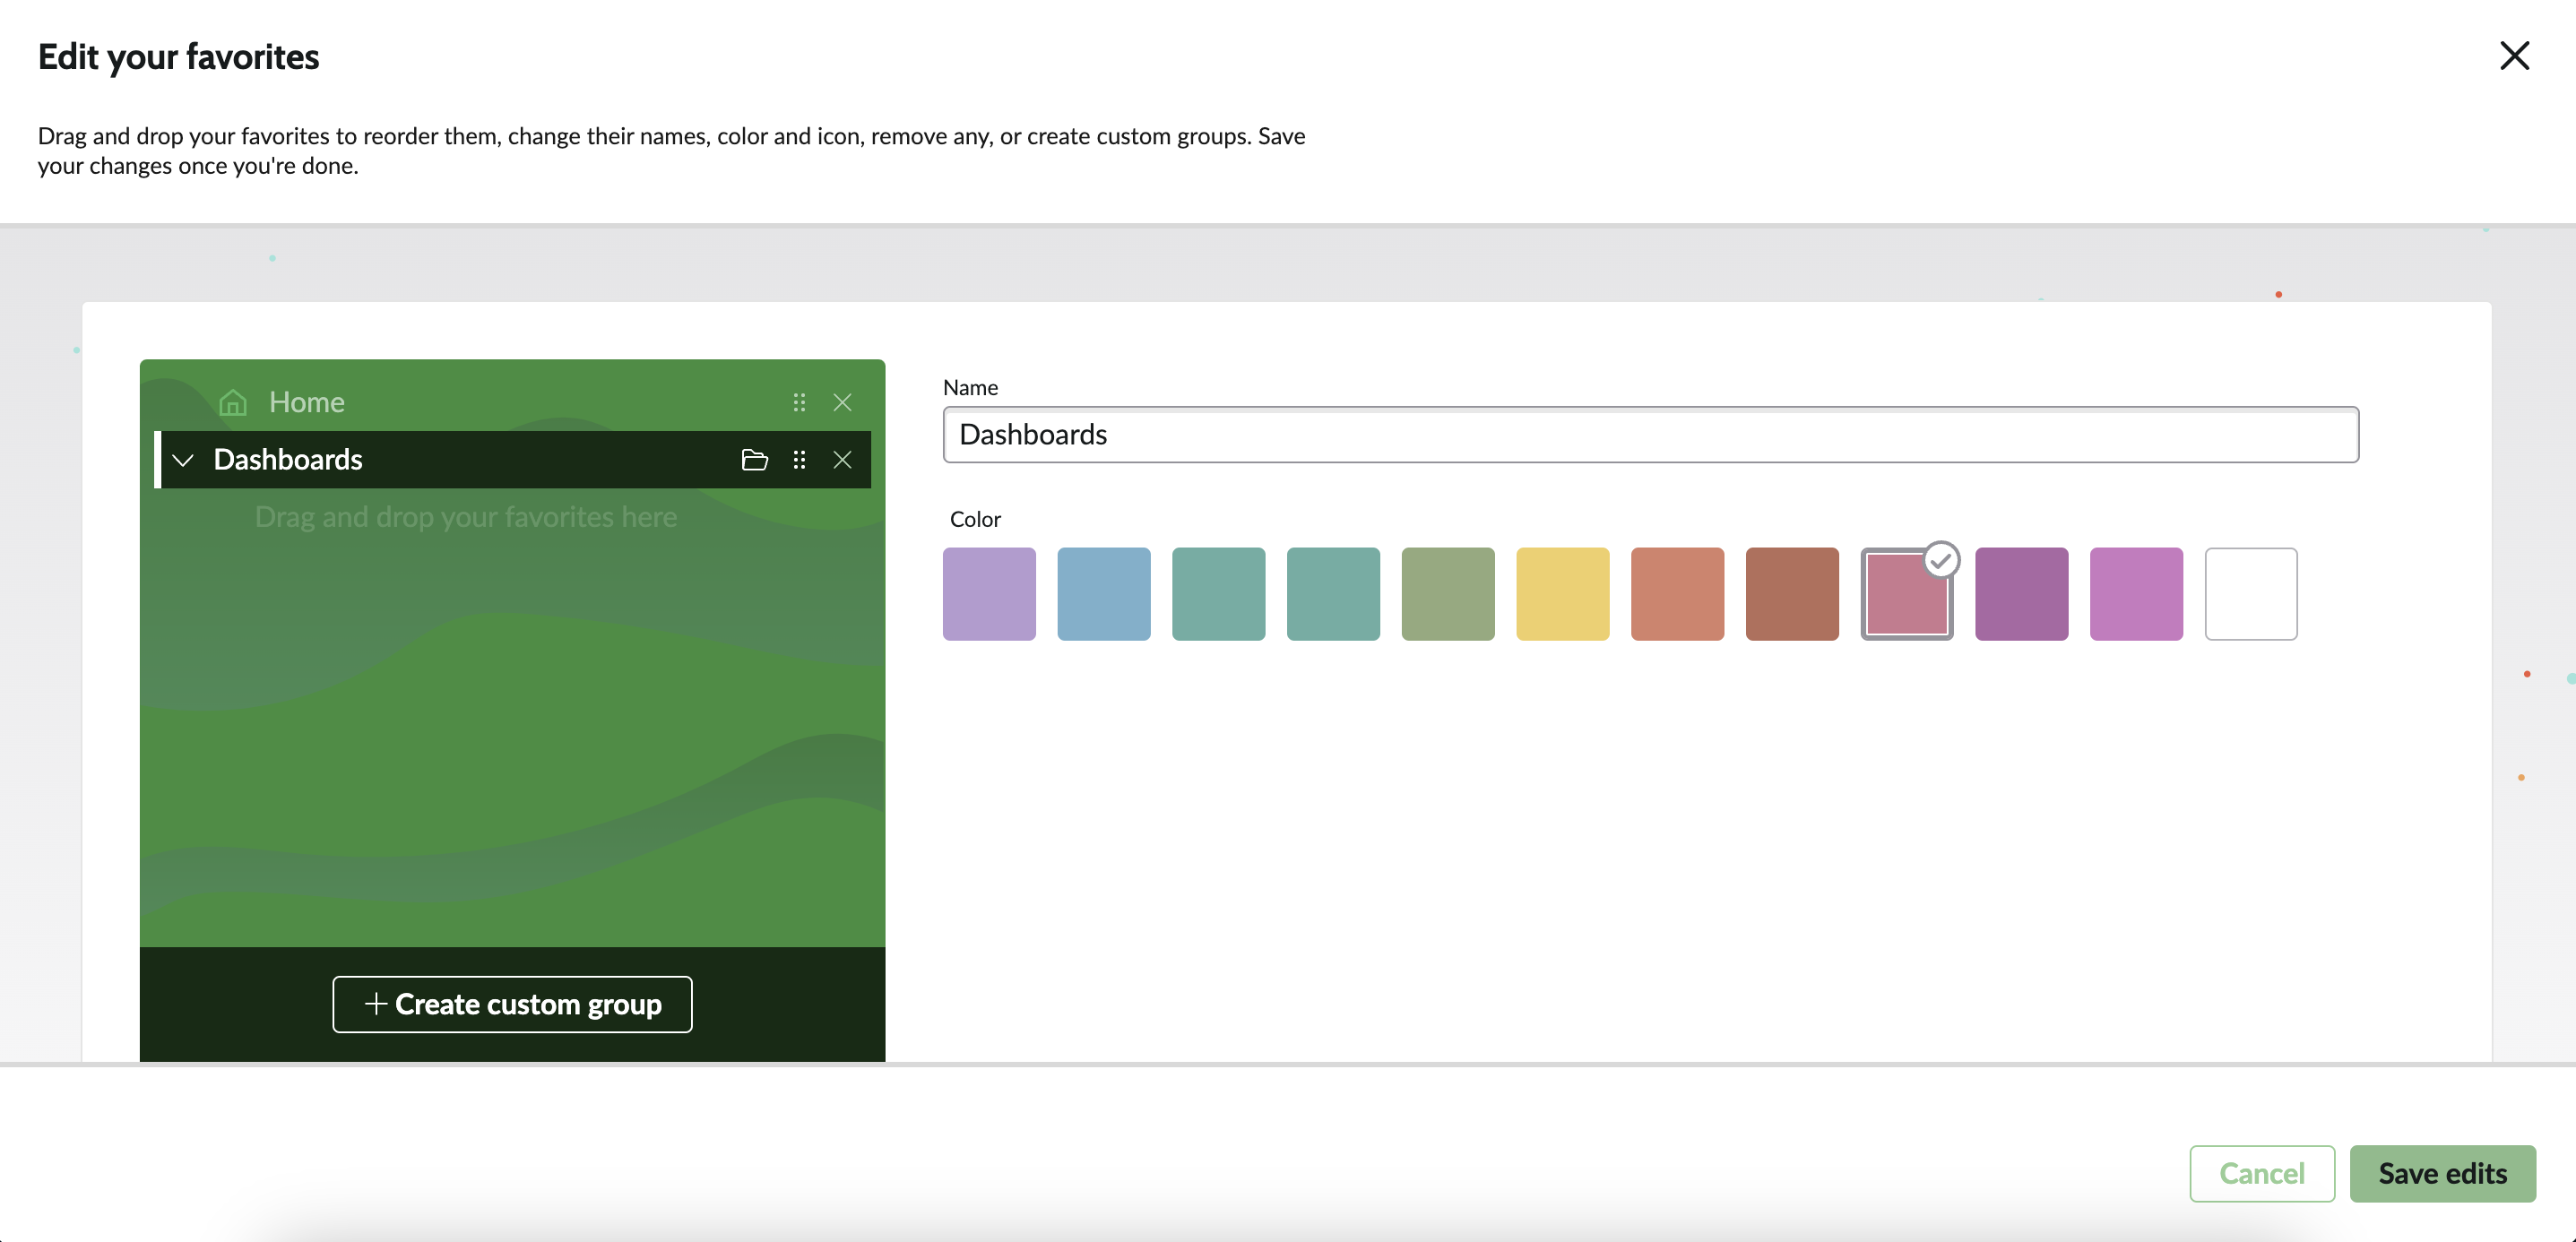Pick the first teal color swatch
Viewport: 2576px width, 1242px height.
pos(1219,594)
